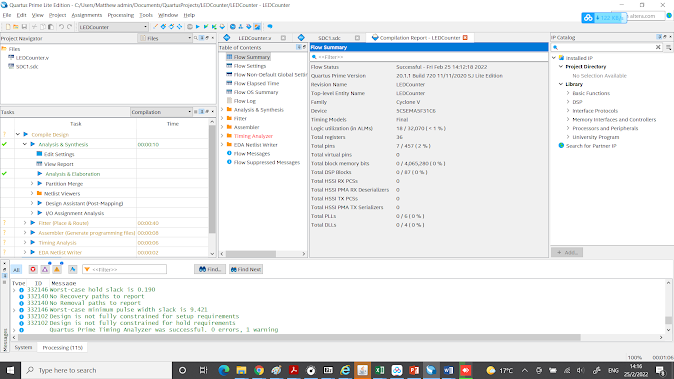Open Excel from the Windows taskbar
The height and width of the screenshot is (379, 674).
380,370
